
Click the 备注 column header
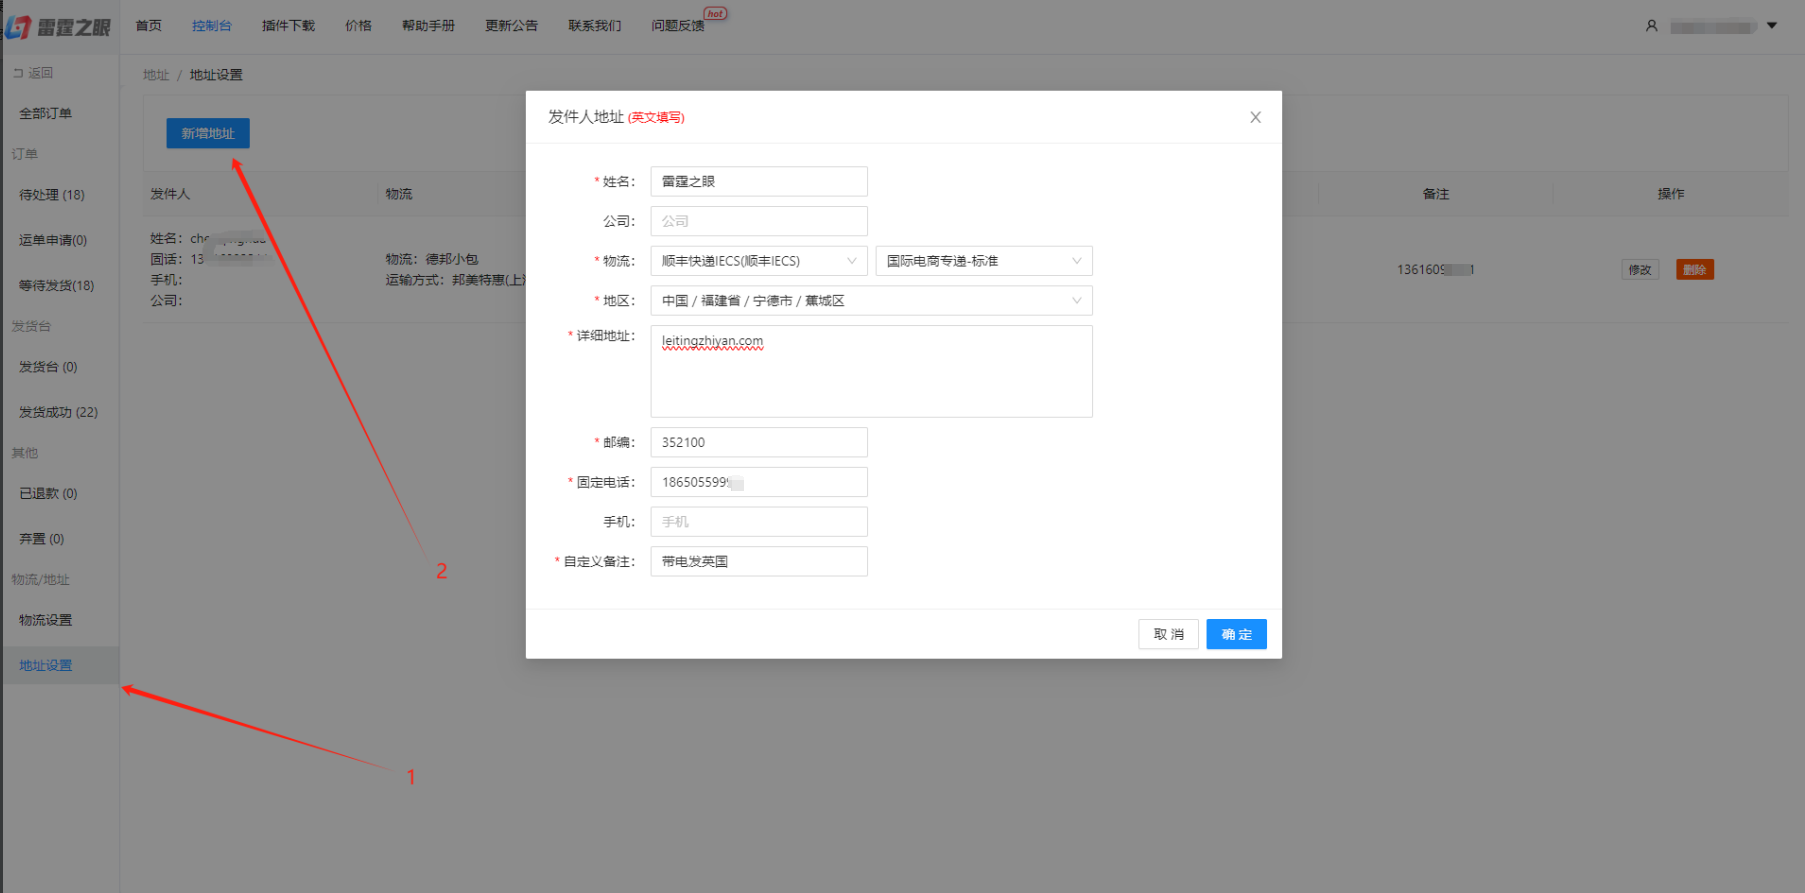[x=1436, y=194]
